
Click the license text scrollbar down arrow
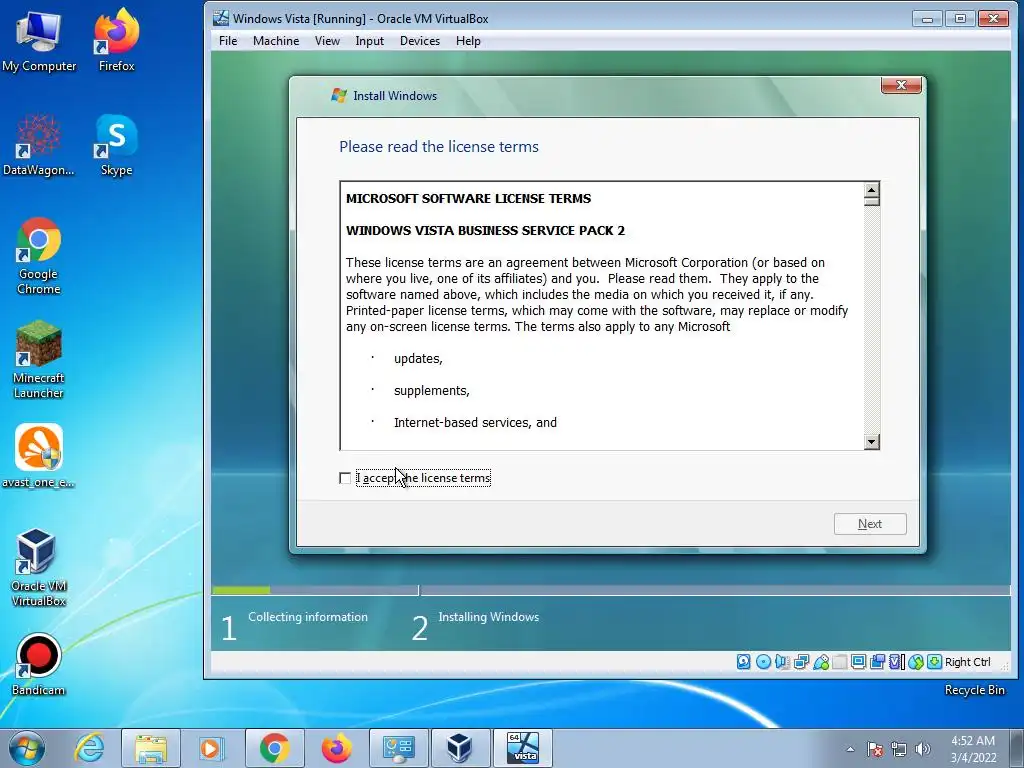[x=871, y=442]
